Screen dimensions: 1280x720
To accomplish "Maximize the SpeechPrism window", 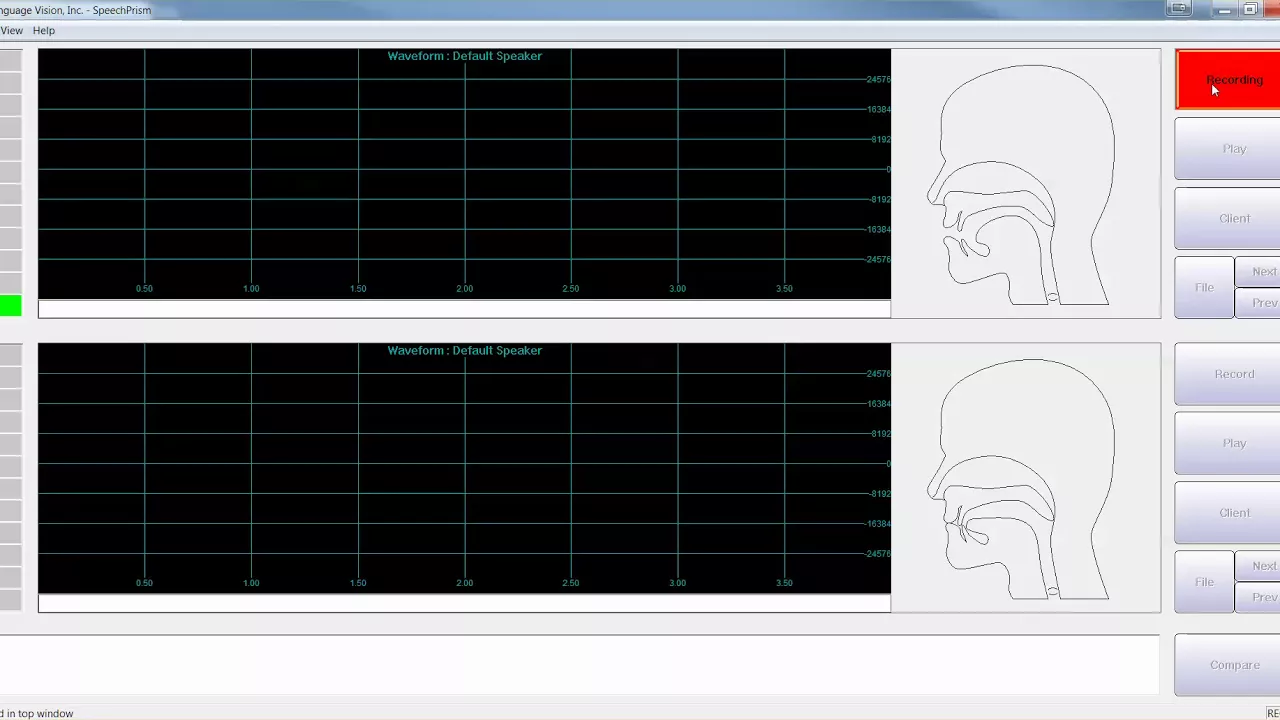I will click(1250, 9).
